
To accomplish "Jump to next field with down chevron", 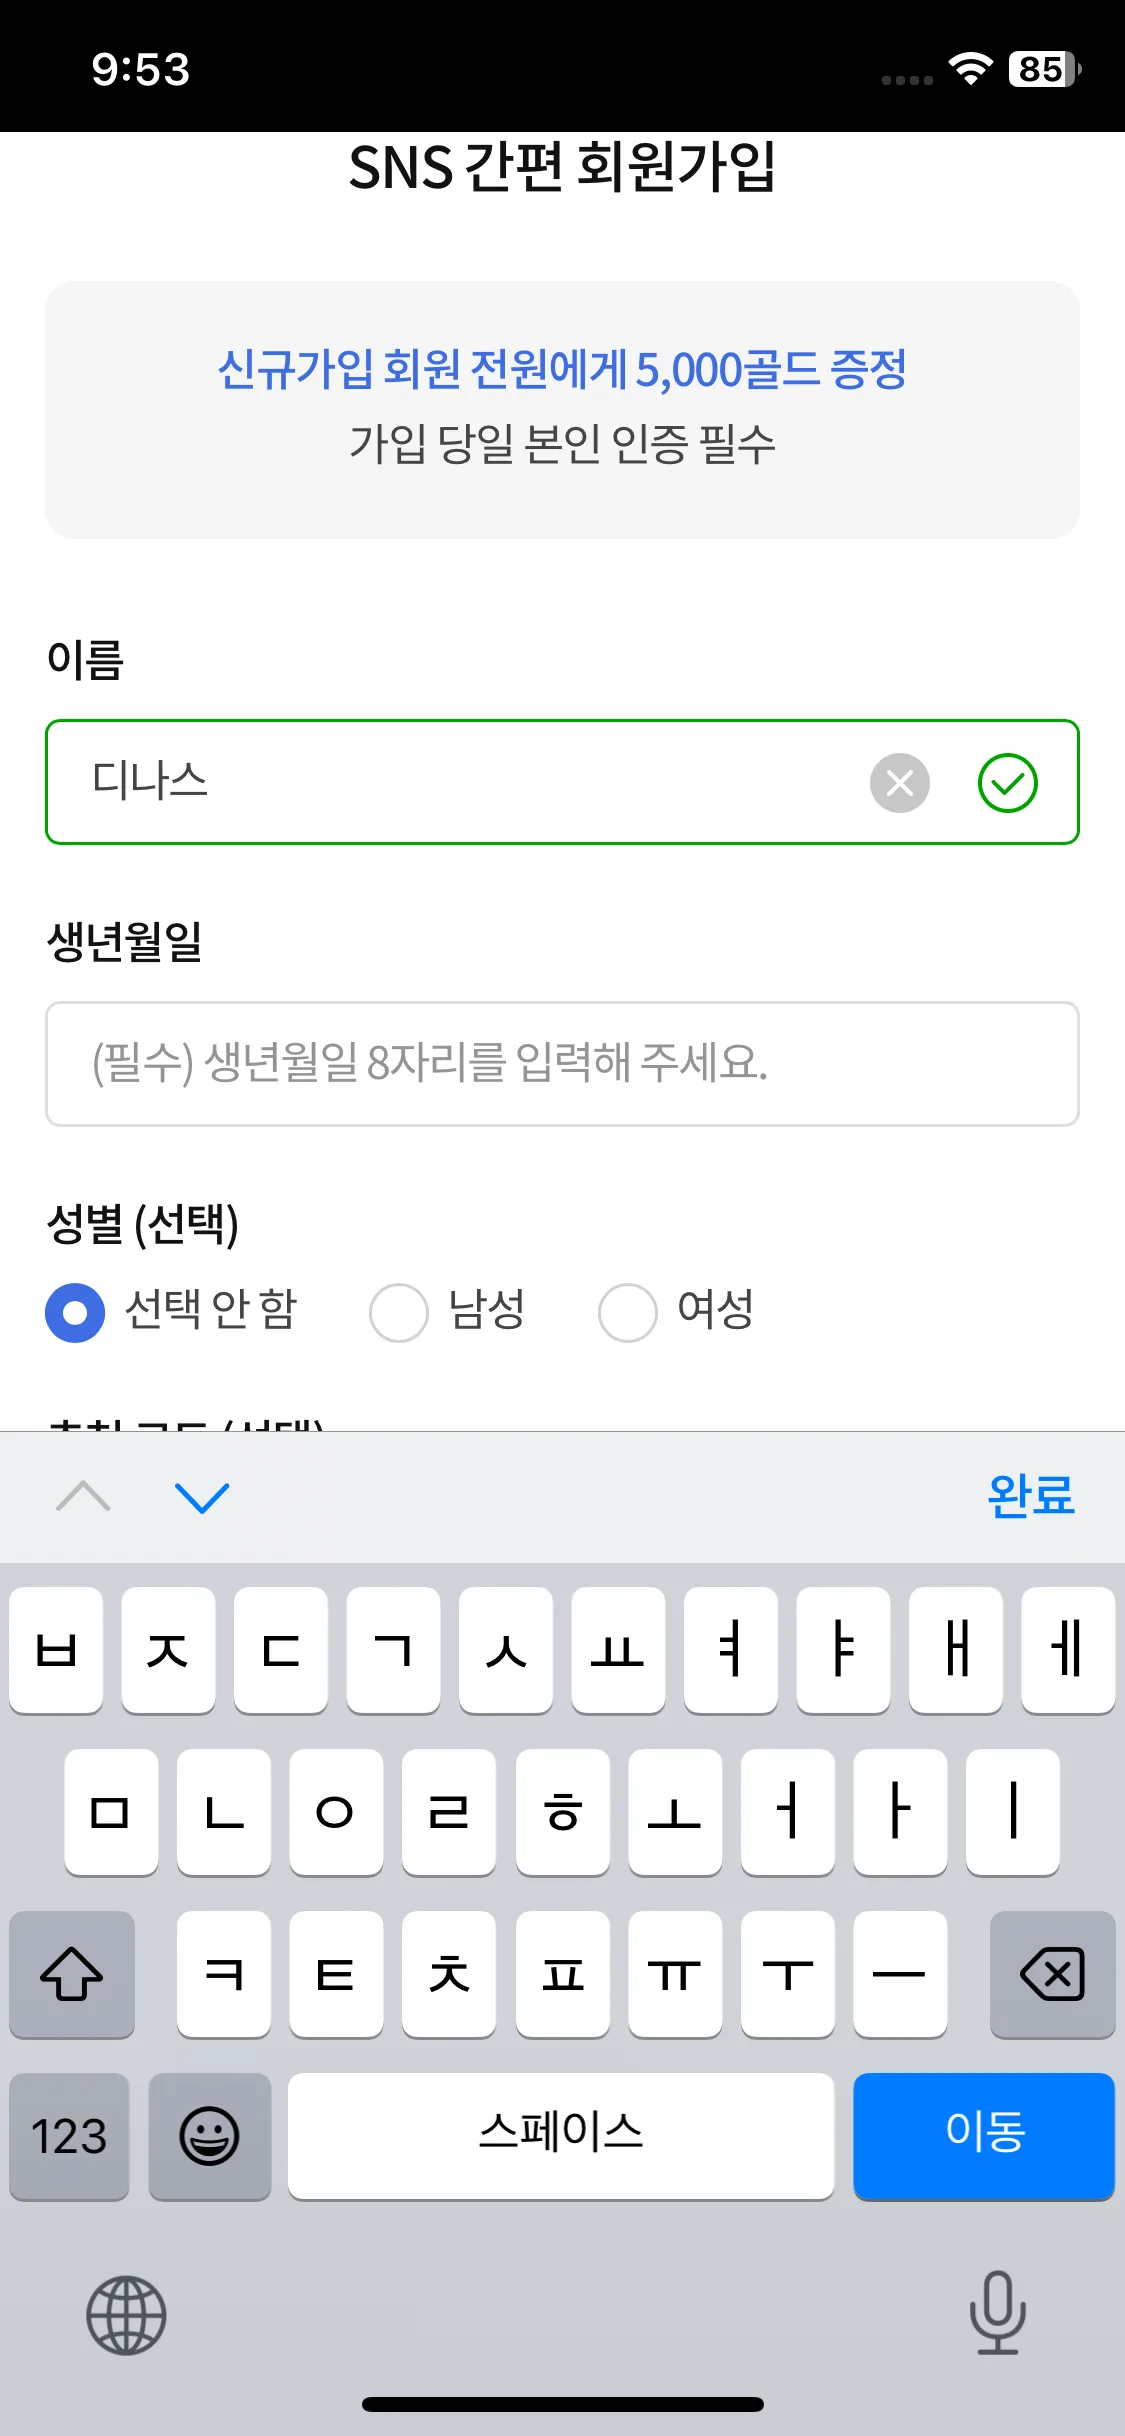I will pos(202,1497).
